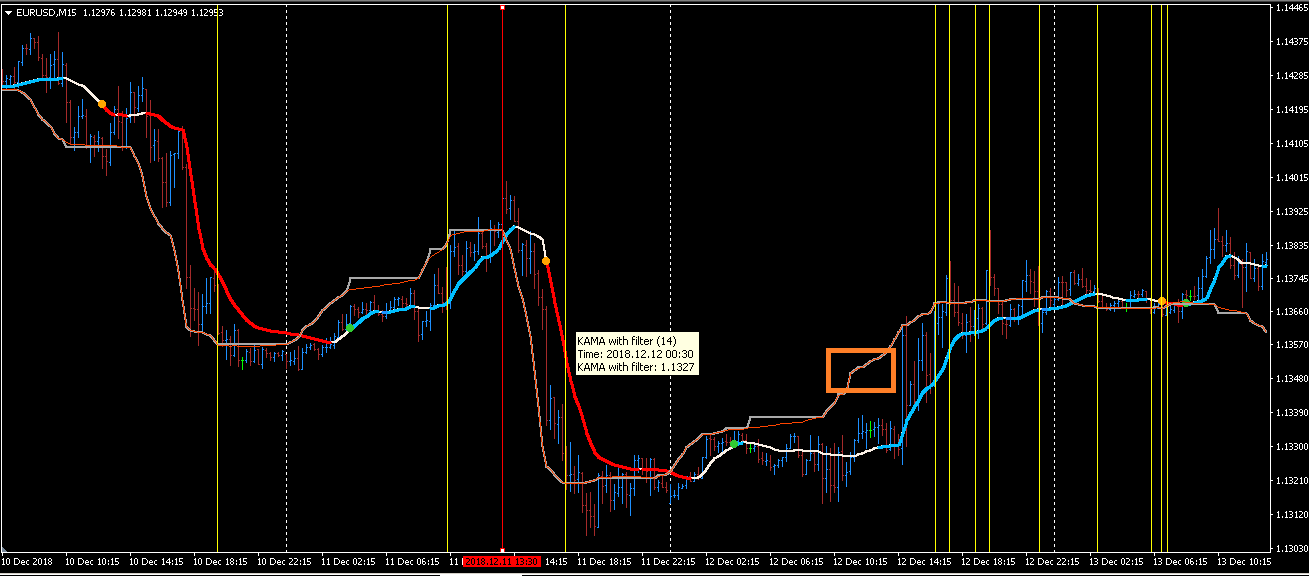
Task: Click the 1.13835 price axis label
Action: point(1291,245)
